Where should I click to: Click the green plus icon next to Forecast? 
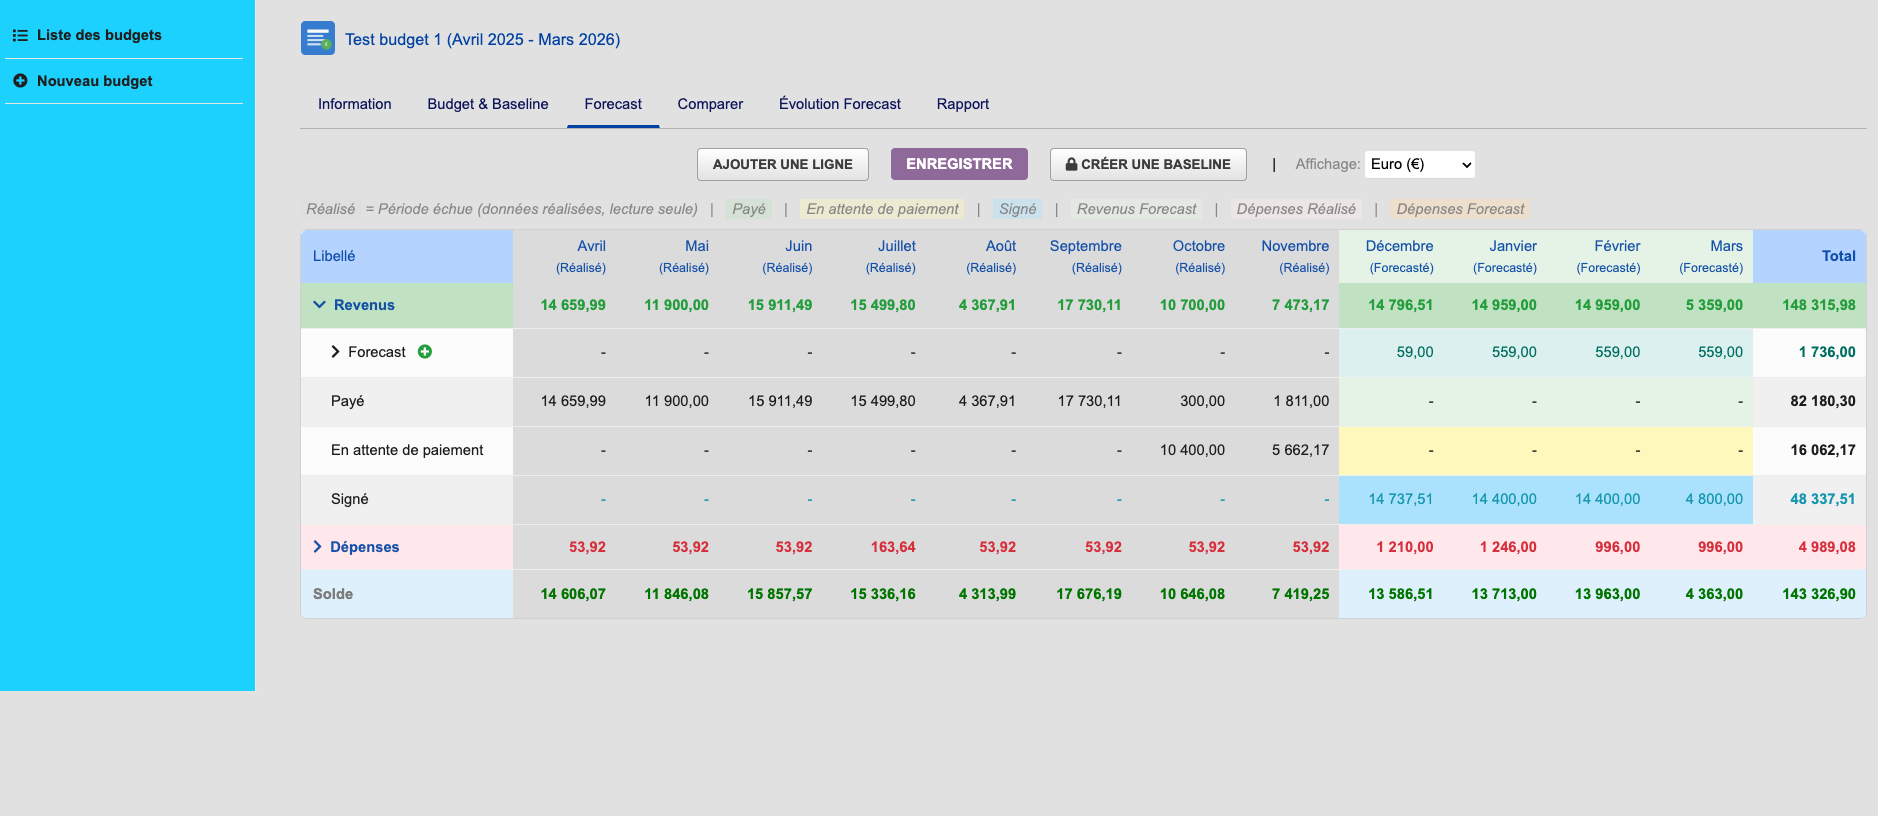(425, 352)
